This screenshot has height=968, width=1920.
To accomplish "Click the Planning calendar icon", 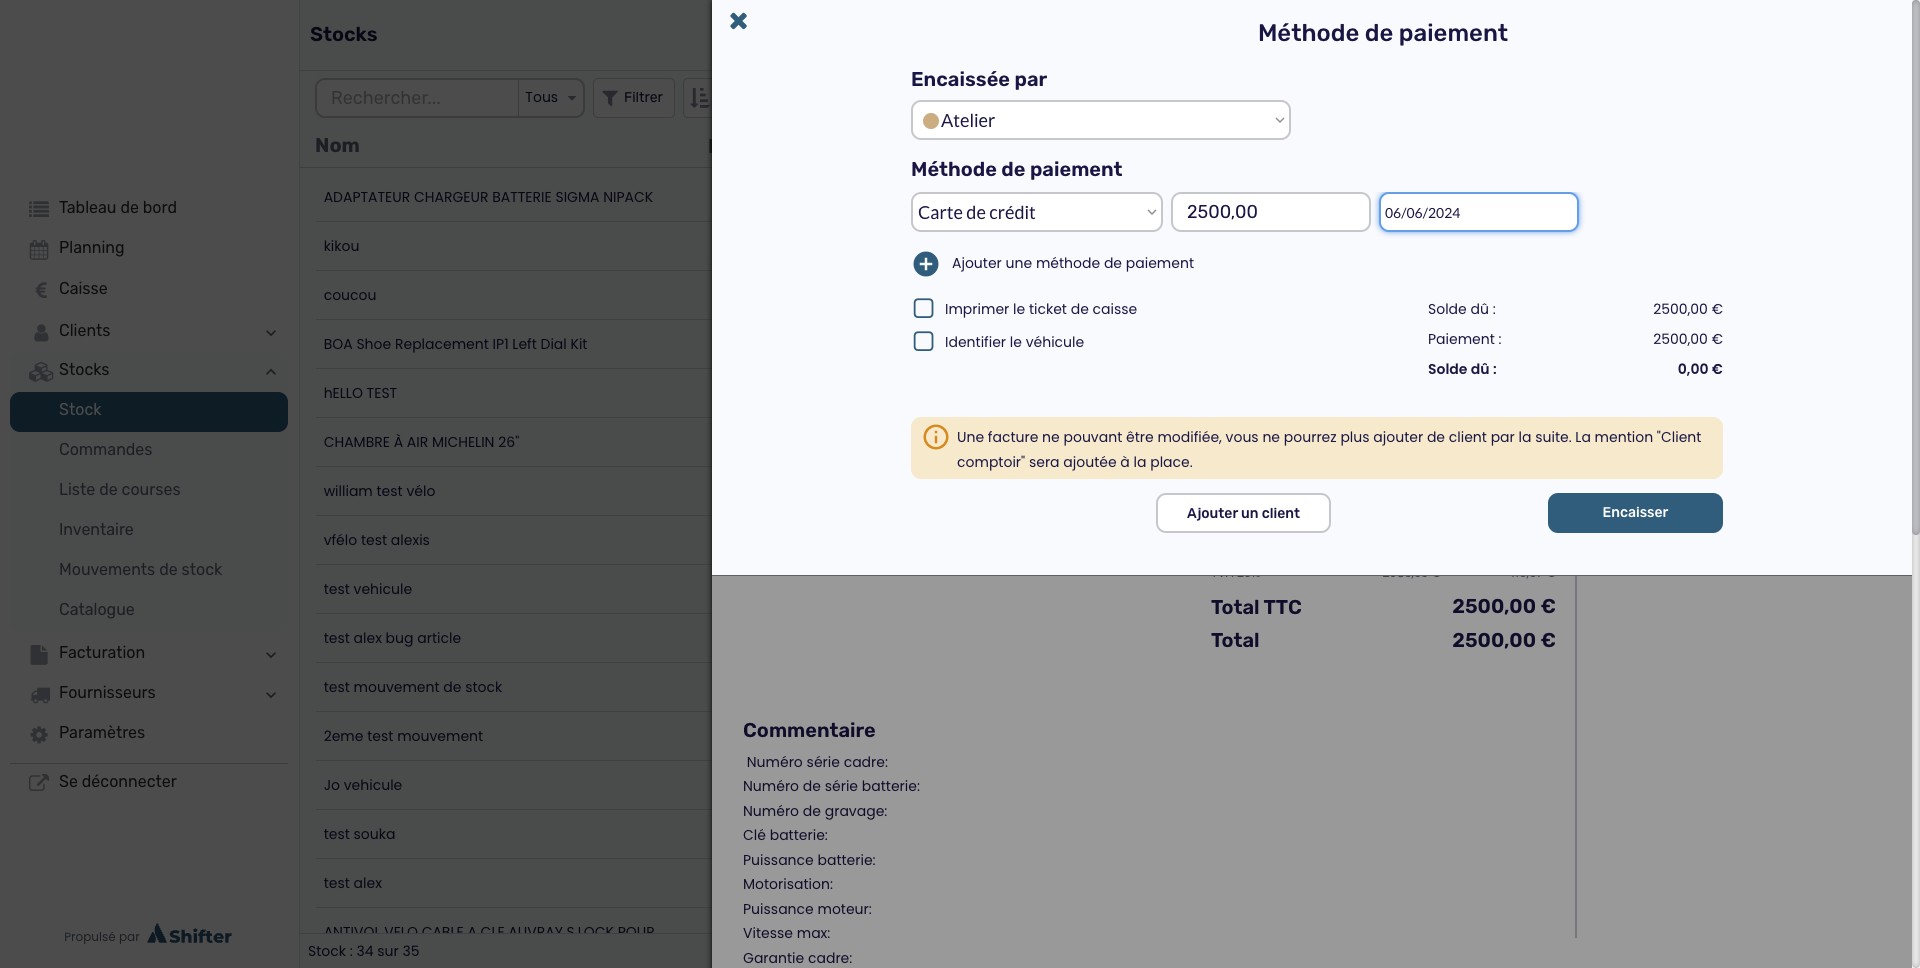I will [x=39, y=249].
